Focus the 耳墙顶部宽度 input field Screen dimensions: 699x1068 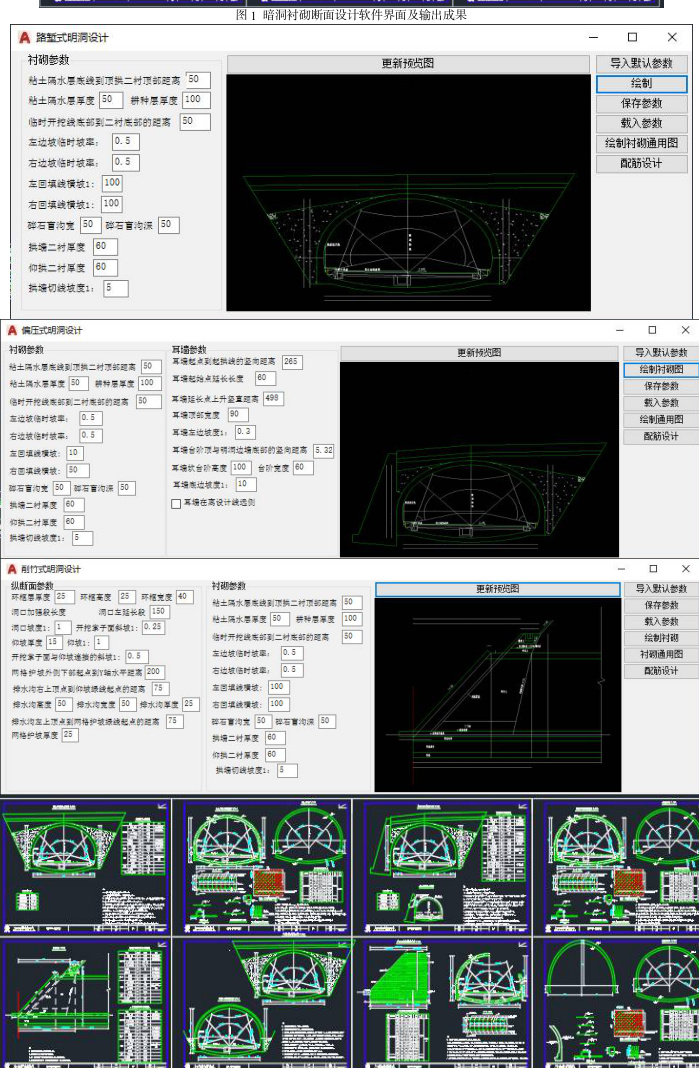[238, 414]
